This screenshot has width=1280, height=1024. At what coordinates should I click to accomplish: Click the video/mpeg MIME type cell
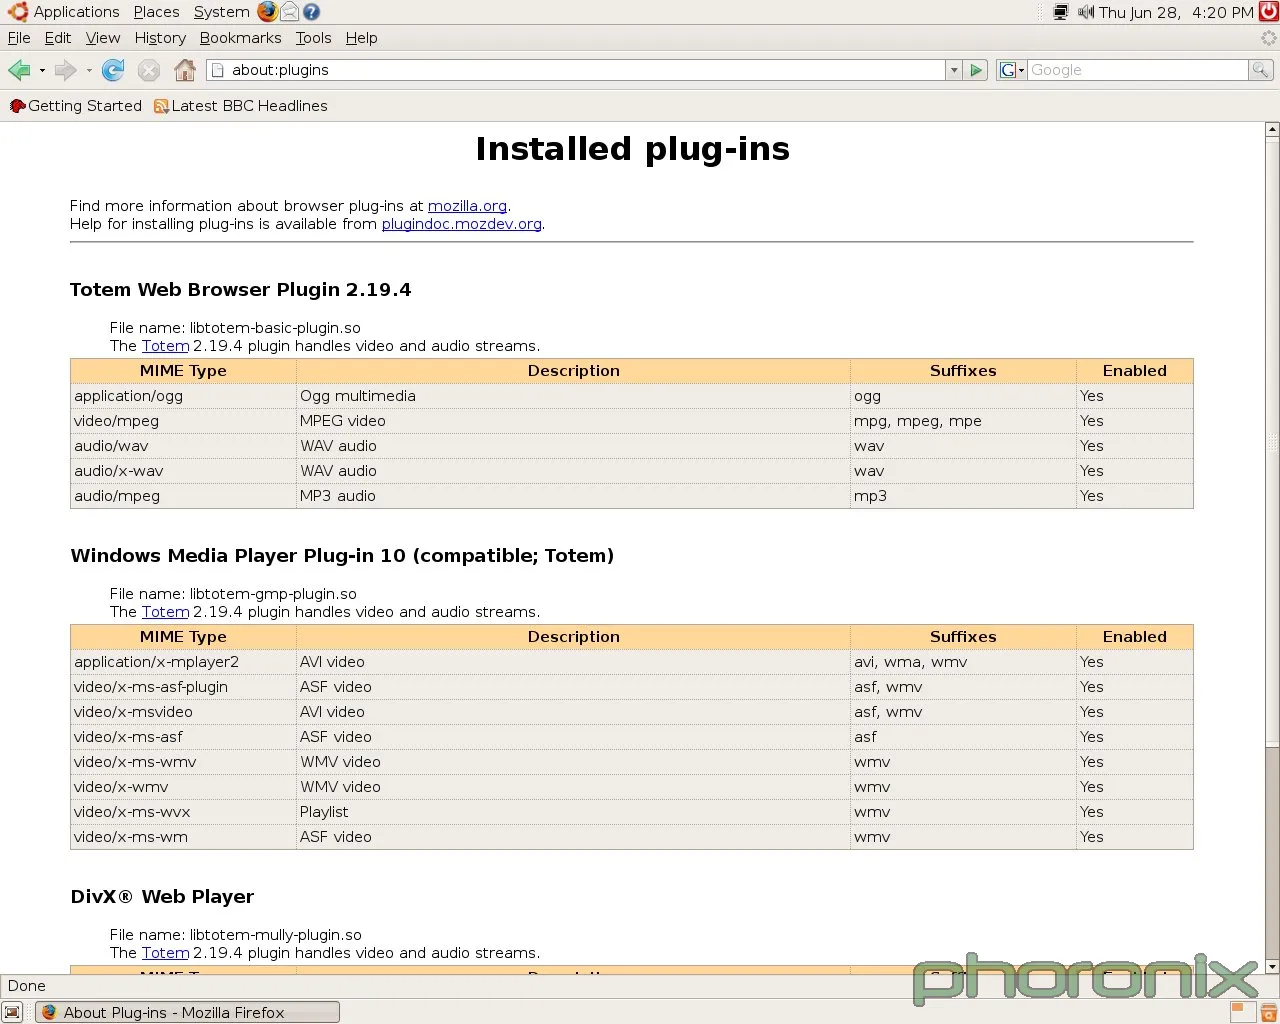pos(183,421)
